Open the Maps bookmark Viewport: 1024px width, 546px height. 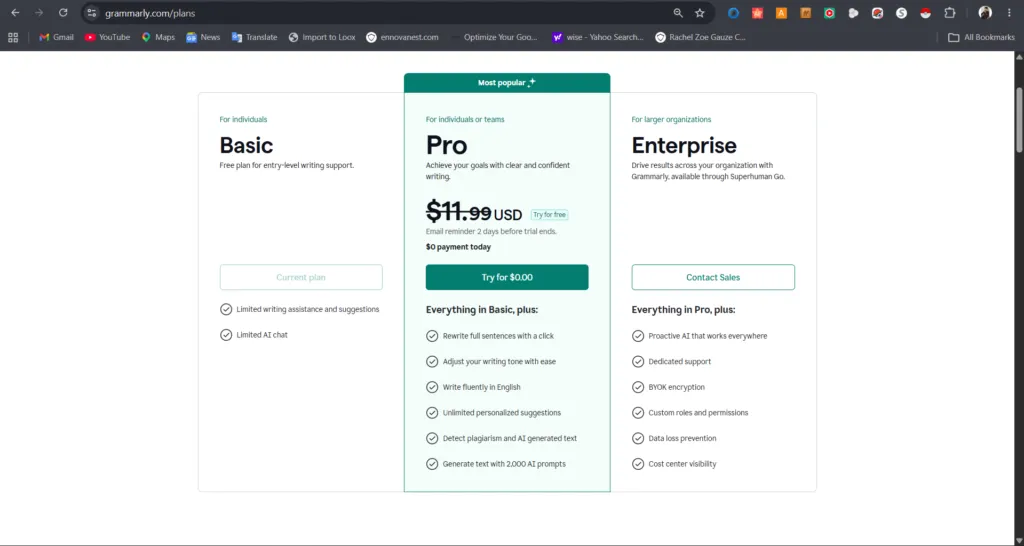click(x=158, y=37)
